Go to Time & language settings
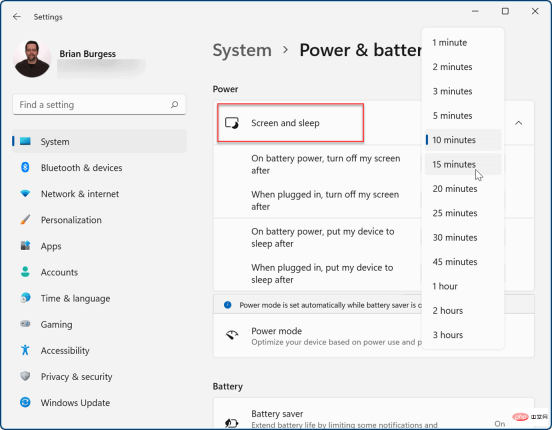The width and height of the screenshot is (552, 430). [x=99, y=298]
